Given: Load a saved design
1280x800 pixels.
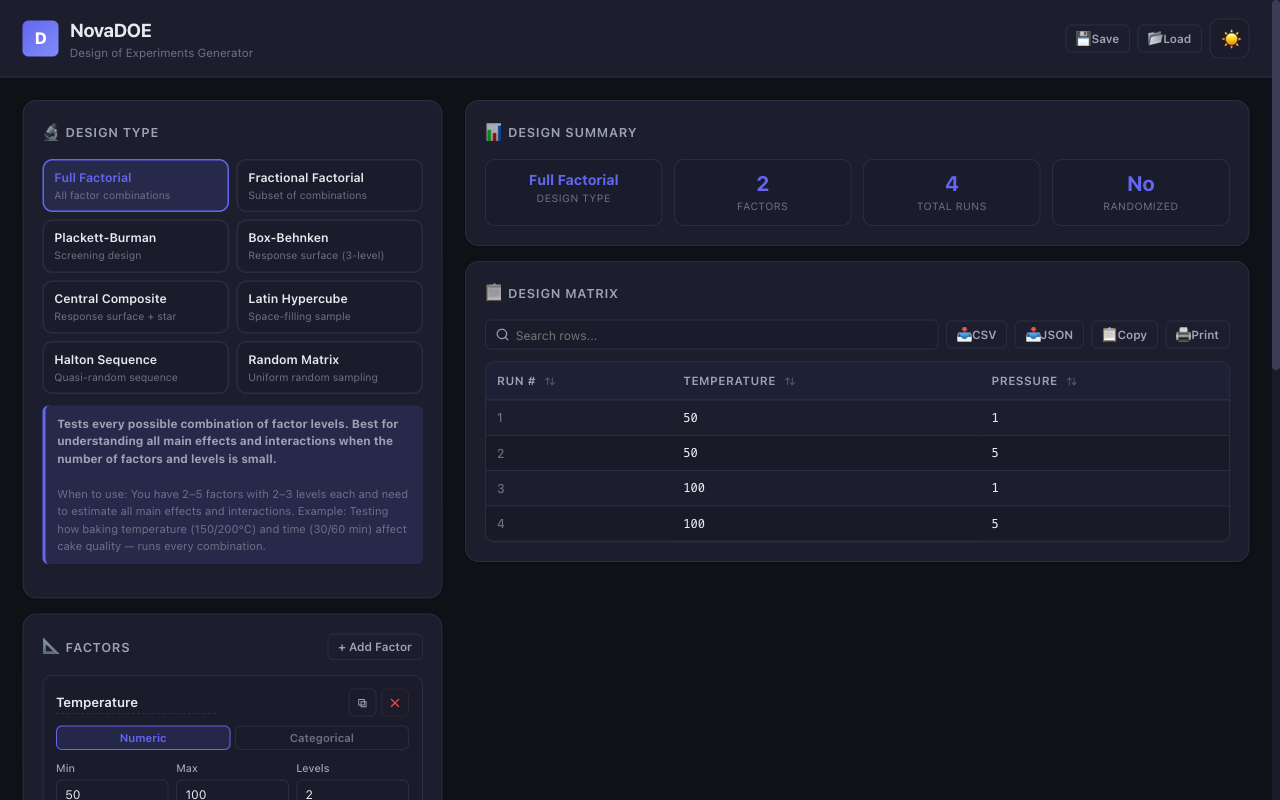Looking at the screenshot, I should coord(1169,39).
